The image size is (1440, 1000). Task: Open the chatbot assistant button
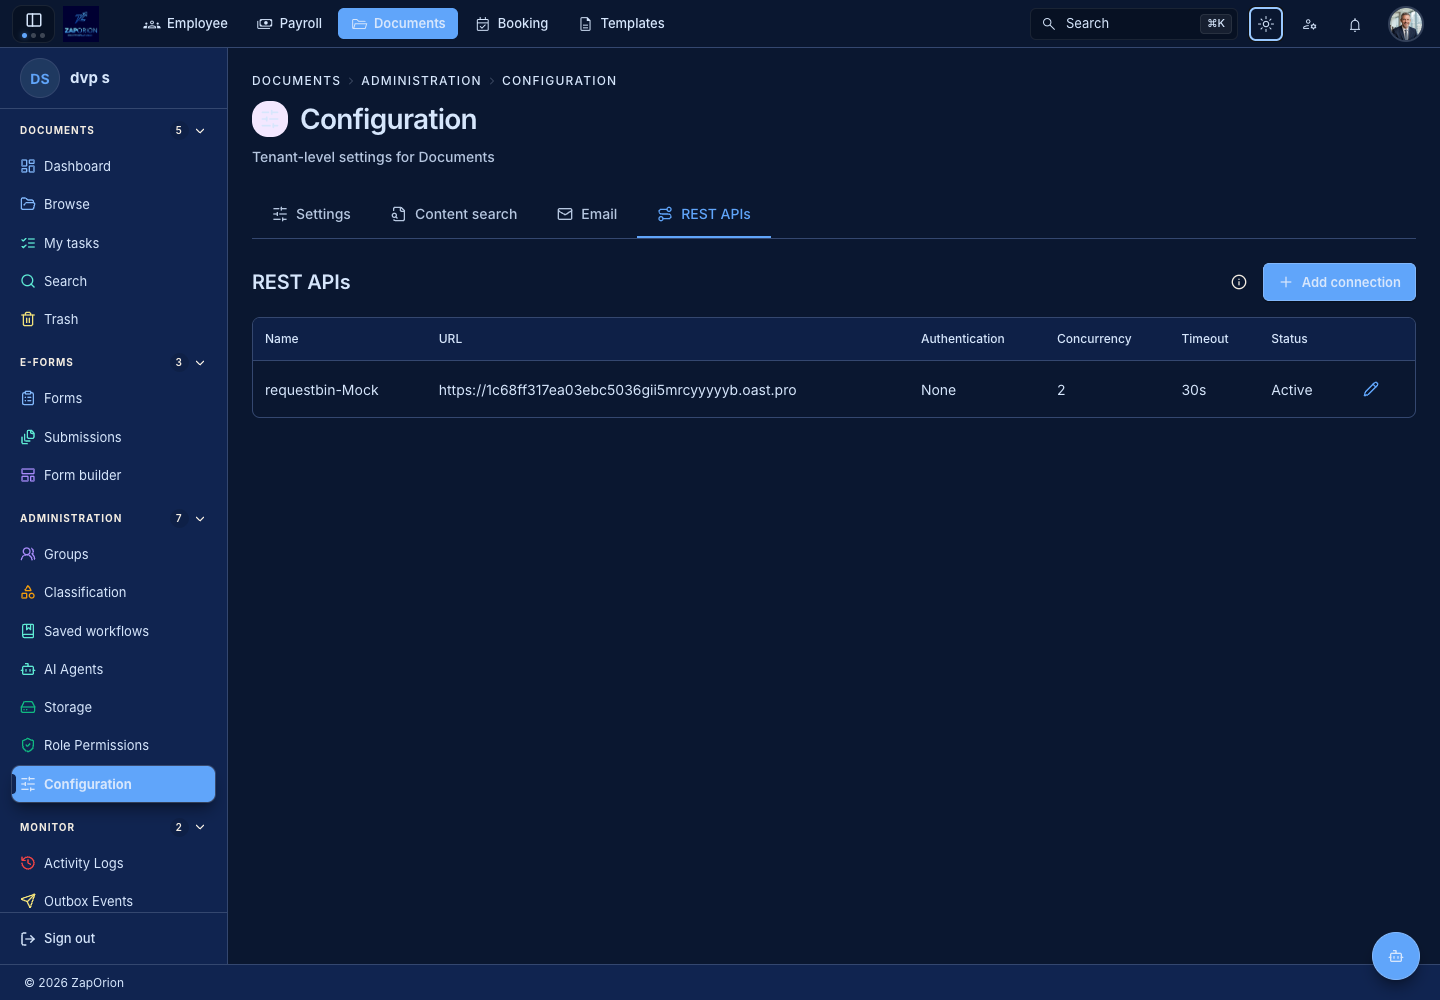[1396, 956]
